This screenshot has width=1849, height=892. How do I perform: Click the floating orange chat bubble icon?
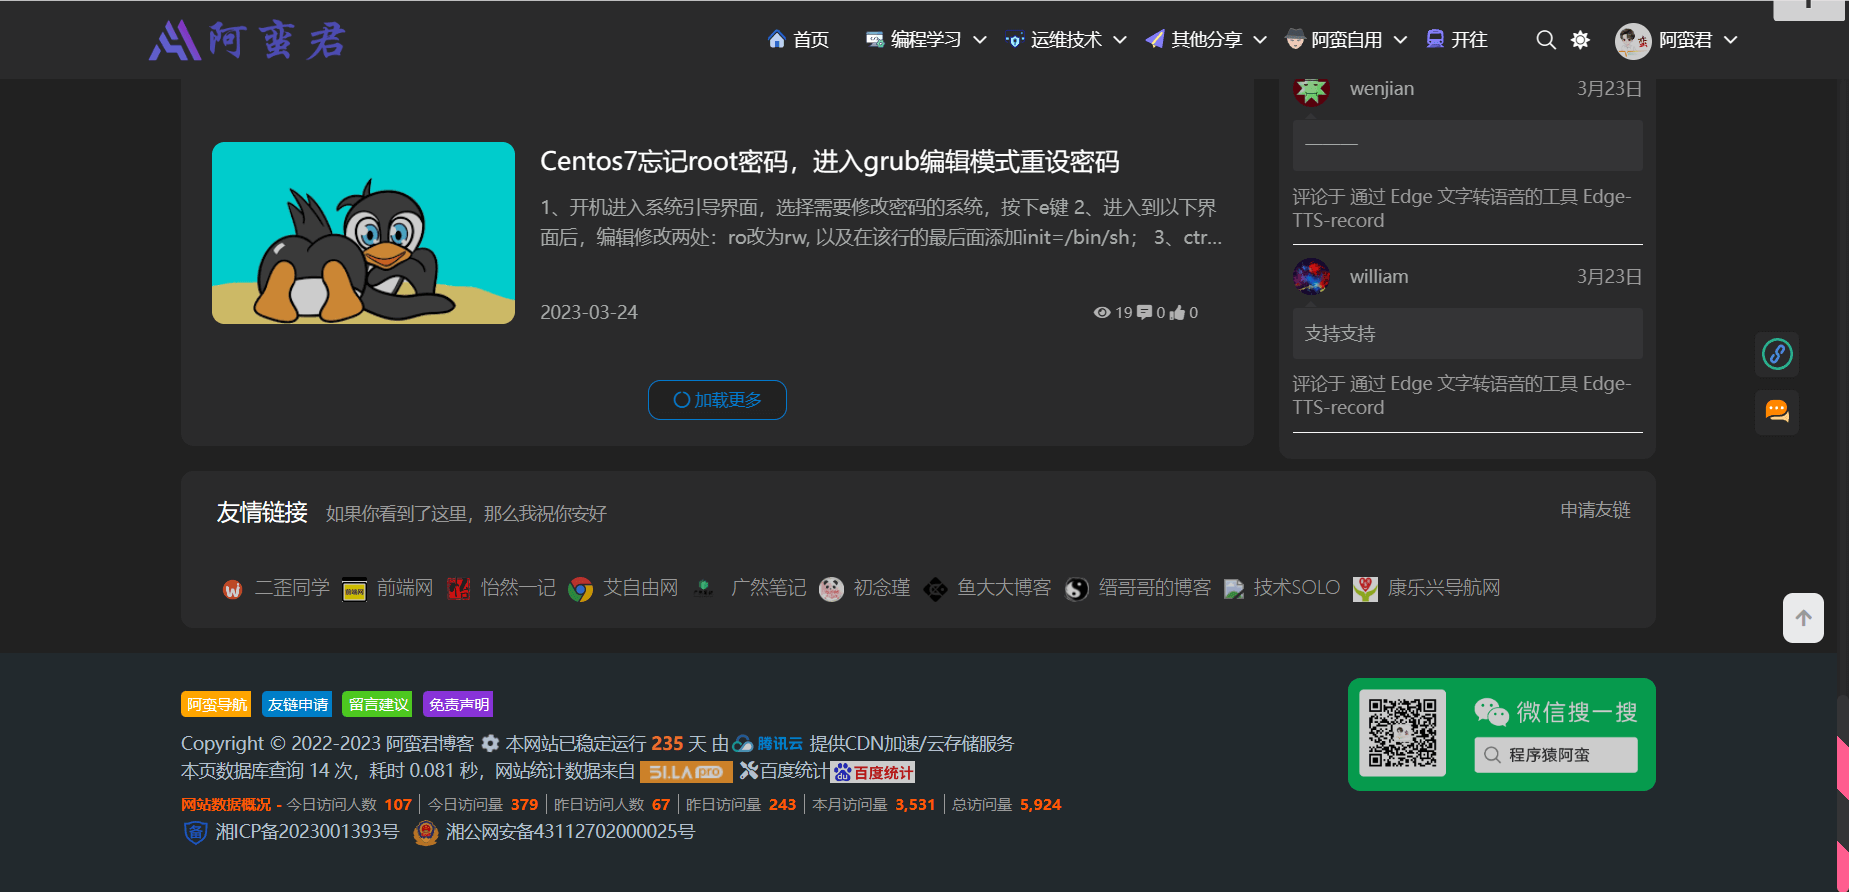click(1777, 412)
